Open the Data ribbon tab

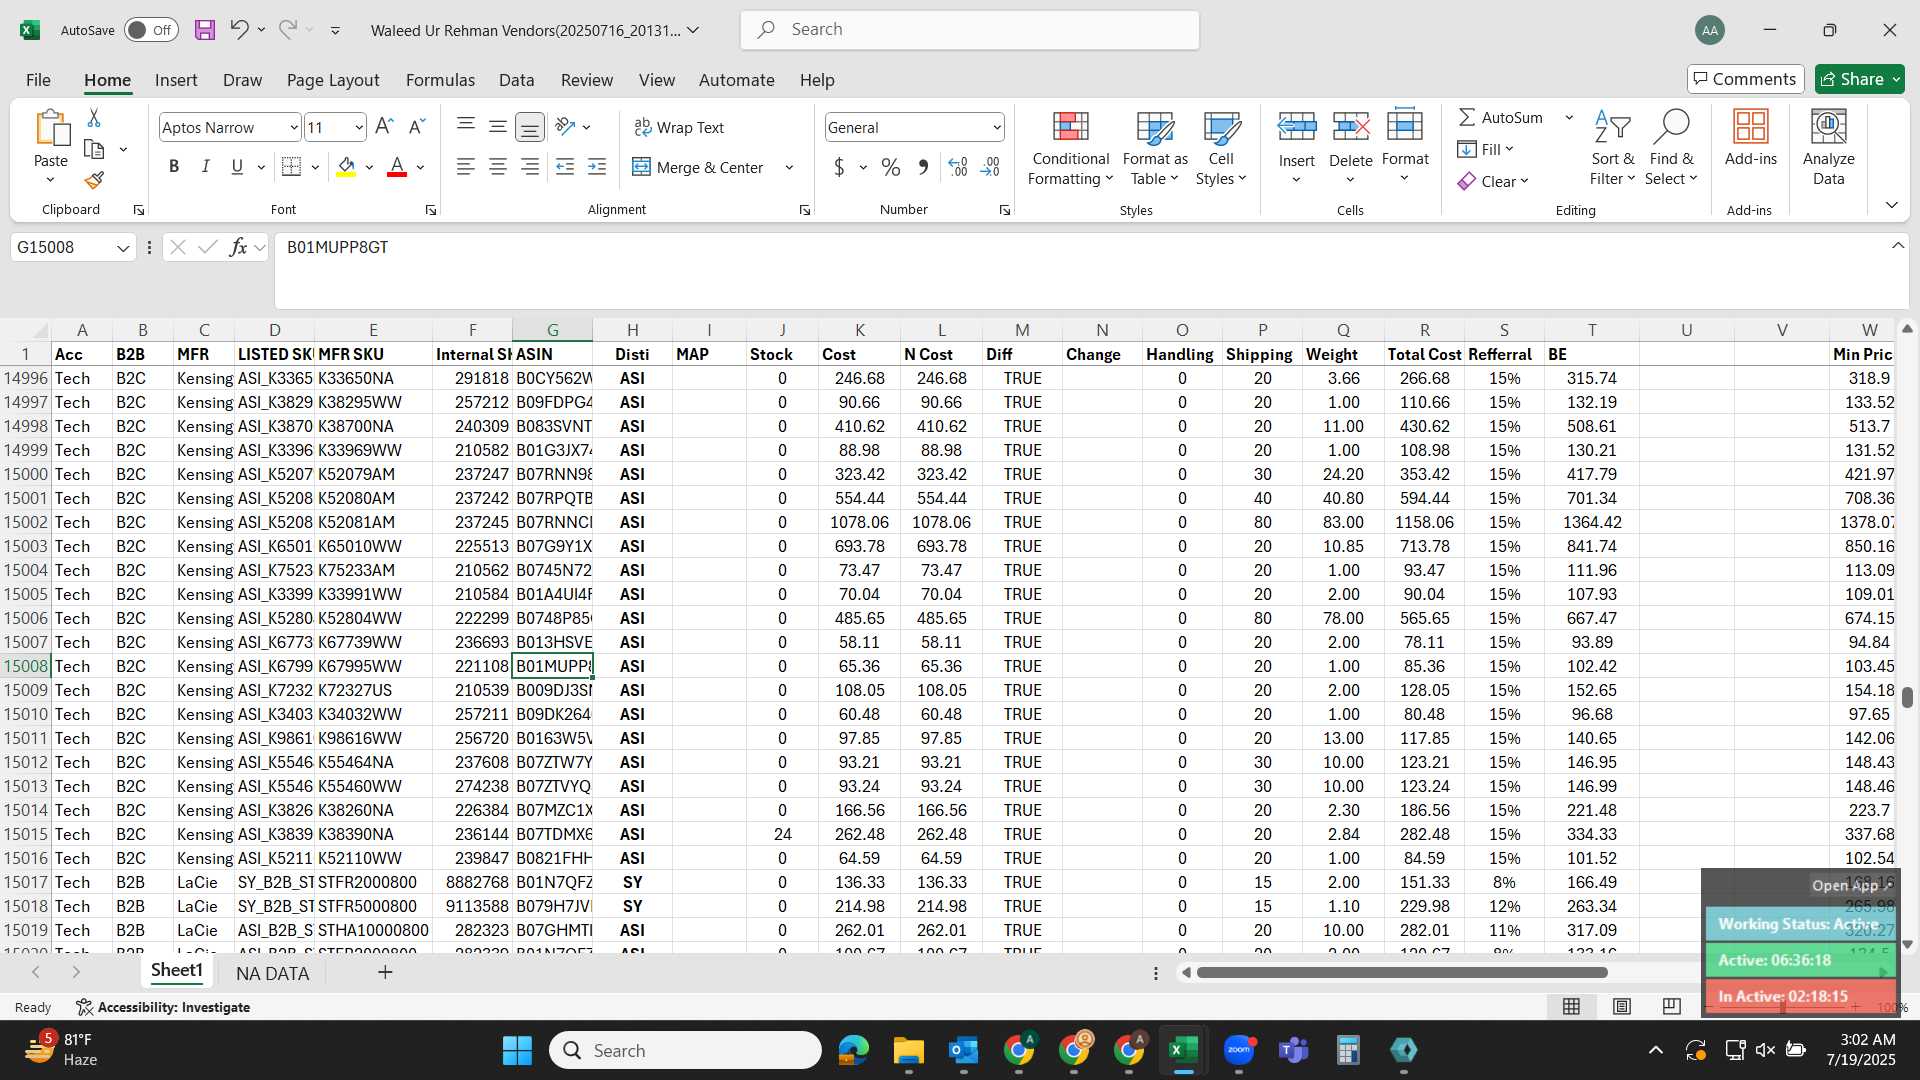pyautogui.click(x=516, y=80)
